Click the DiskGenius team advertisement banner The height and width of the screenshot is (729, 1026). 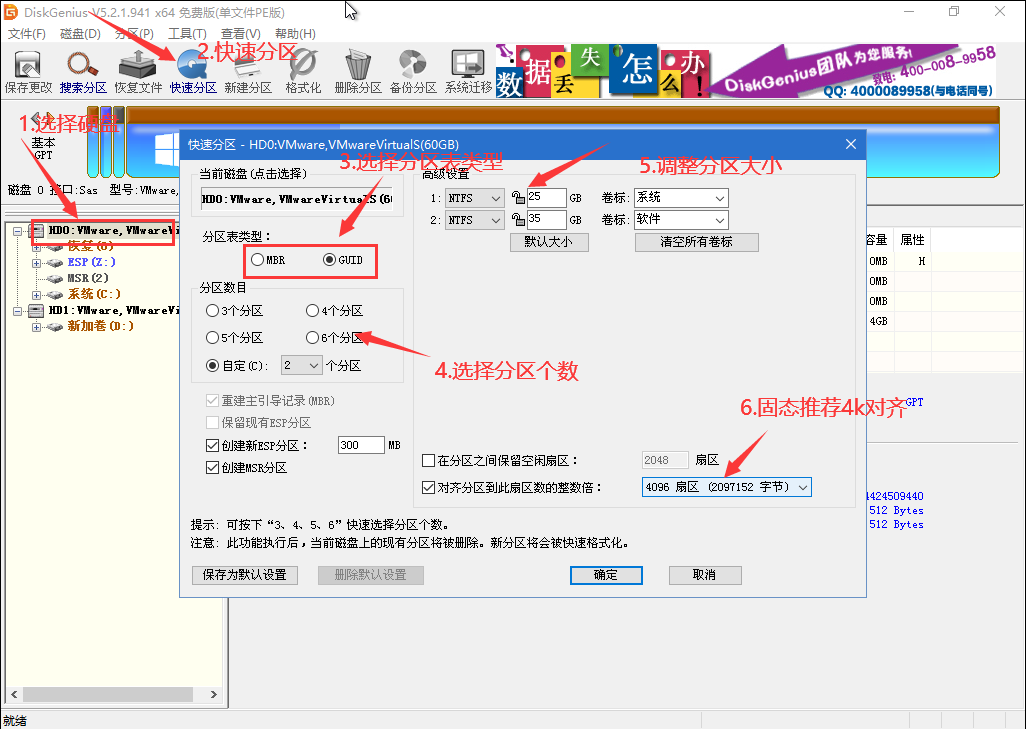(x=746, y=71)
